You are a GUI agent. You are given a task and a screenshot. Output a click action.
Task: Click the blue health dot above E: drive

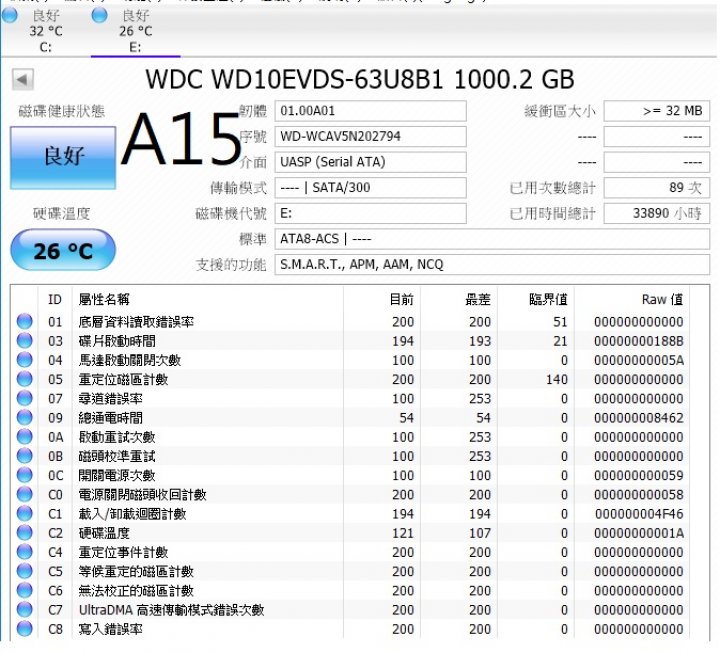coord(99,15)
